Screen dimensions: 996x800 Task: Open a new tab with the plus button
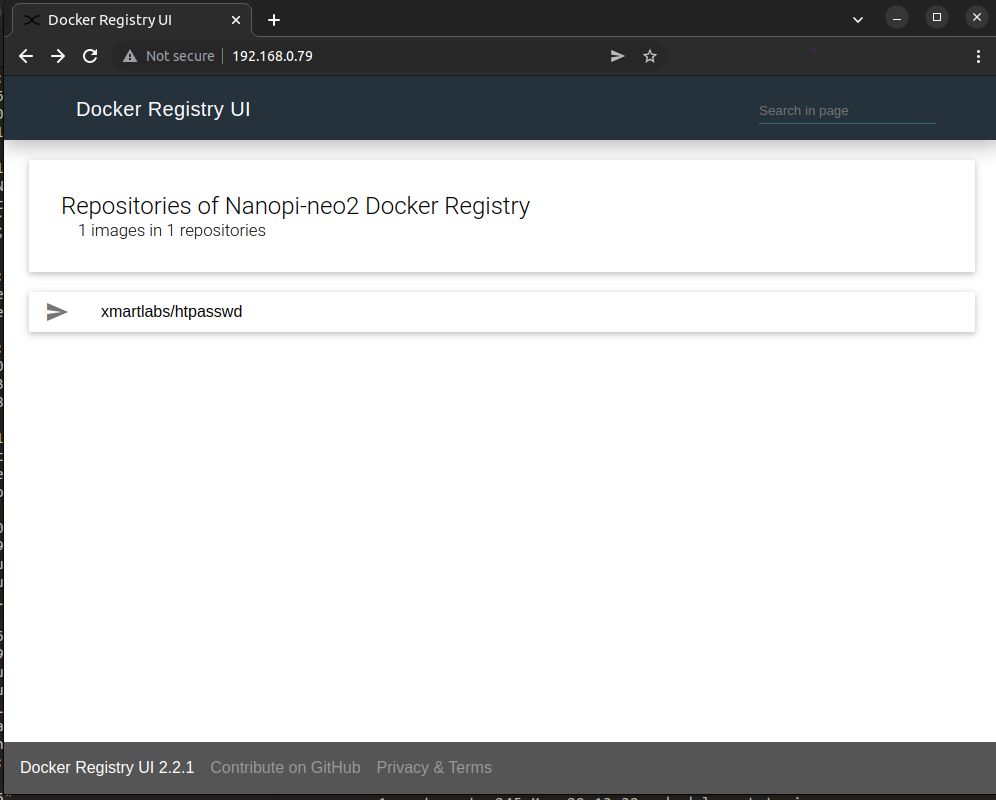point(273,19)
